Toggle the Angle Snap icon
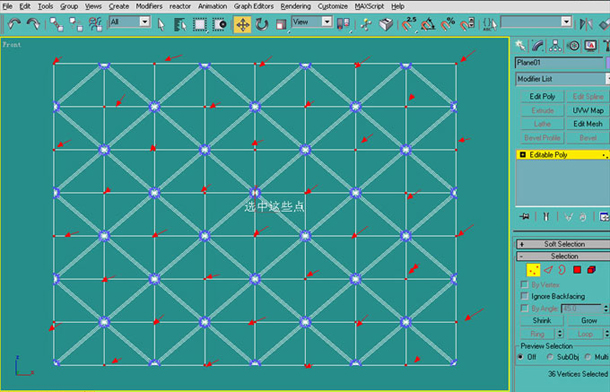This screenshot has width=610, height=392. click(x=428, y=24)
